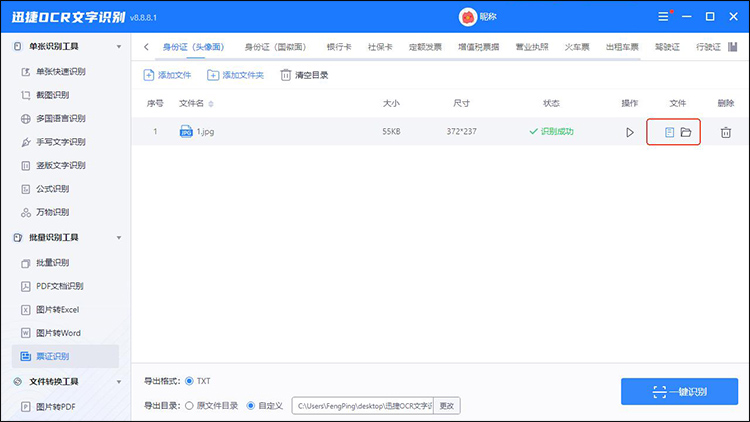This screenshot has width=750, height=422.
Task: Open output folder icon for 1.jpg
Action: tap(686, 132)
